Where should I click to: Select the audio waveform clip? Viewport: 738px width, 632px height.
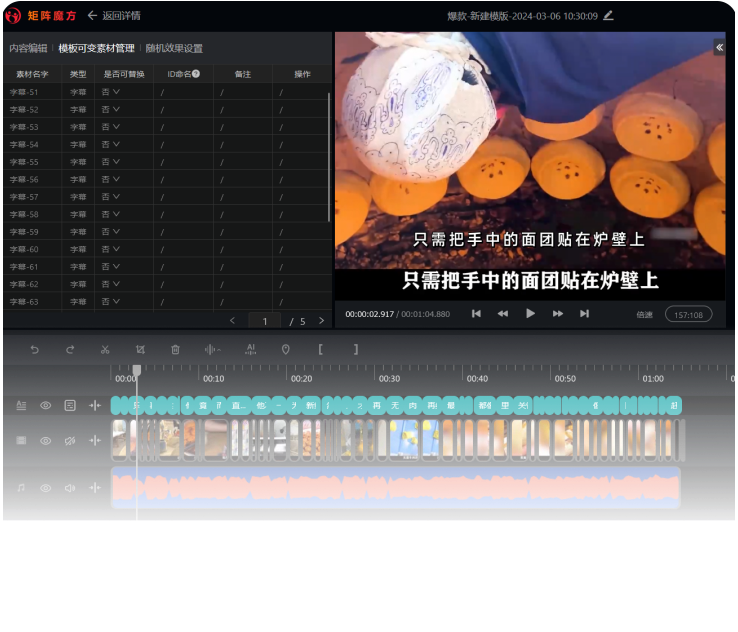pos(396,488)
